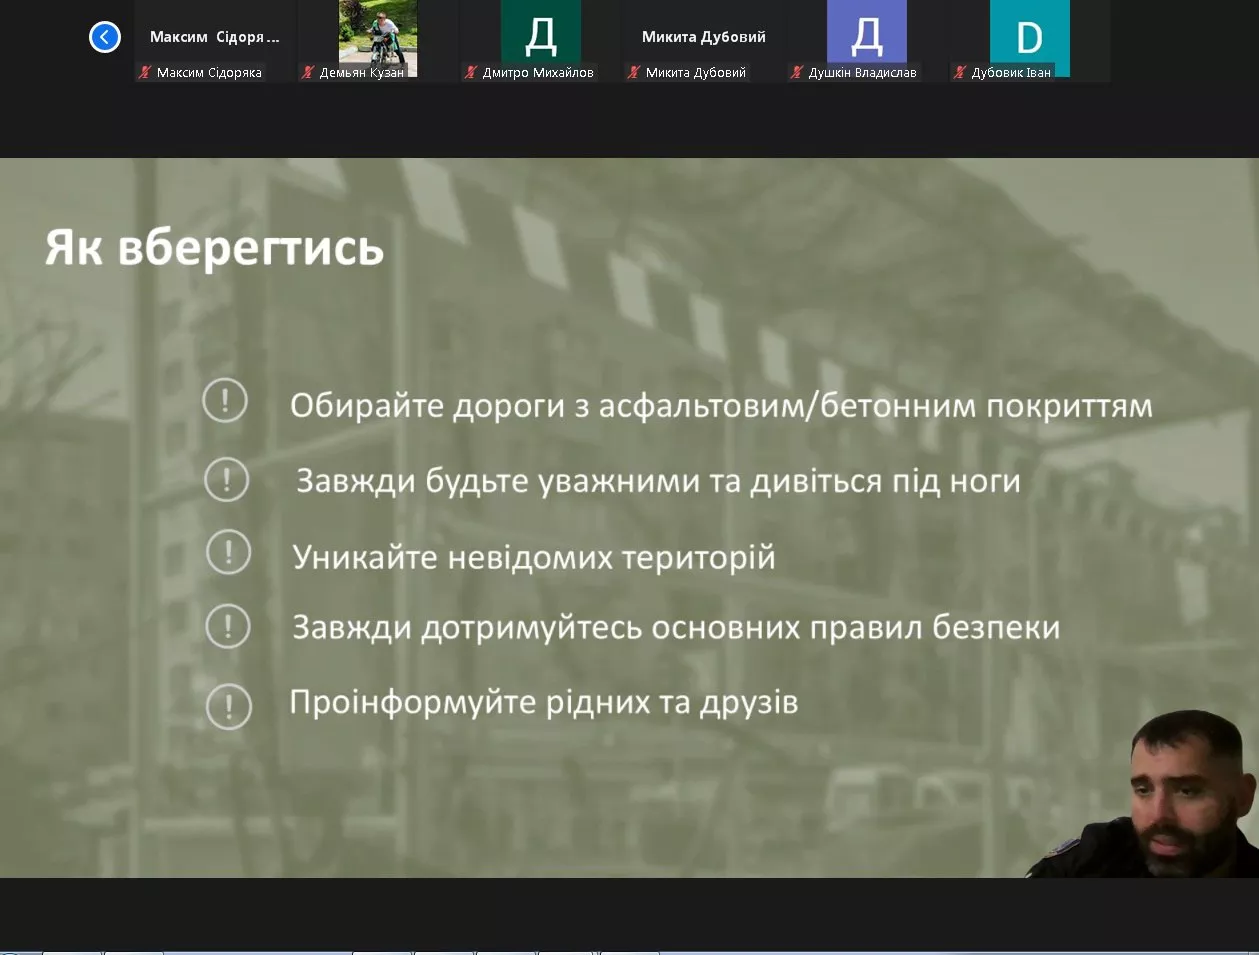Click muted mic icon beside Микита Дубовий
1259x955 pixels.
coord(633,72)
